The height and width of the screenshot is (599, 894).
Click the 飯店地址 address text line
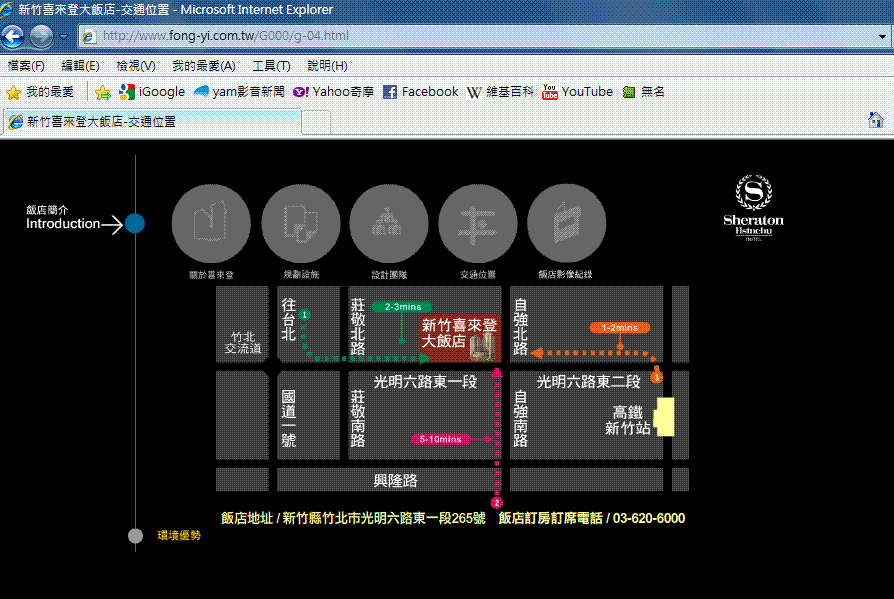point(353,518)
